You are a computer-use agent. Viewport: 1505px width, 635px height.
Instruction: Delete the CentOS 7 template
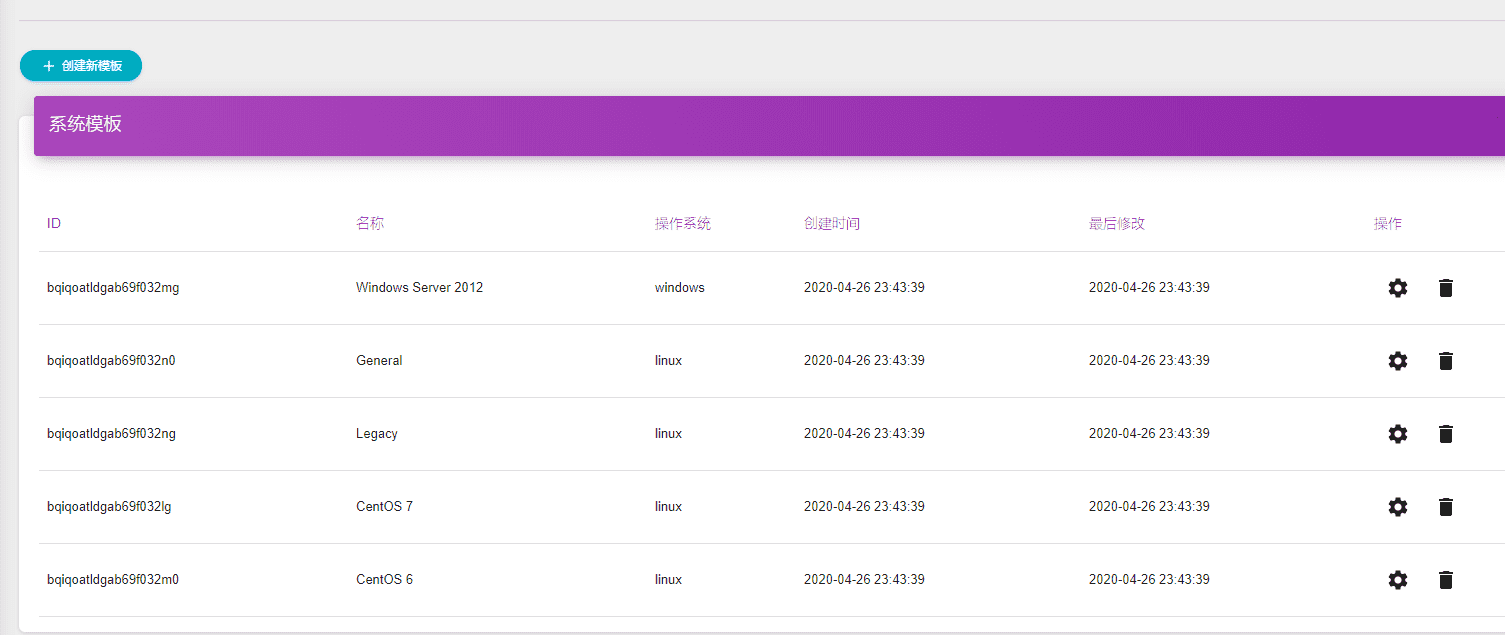tap(1445, 507)
